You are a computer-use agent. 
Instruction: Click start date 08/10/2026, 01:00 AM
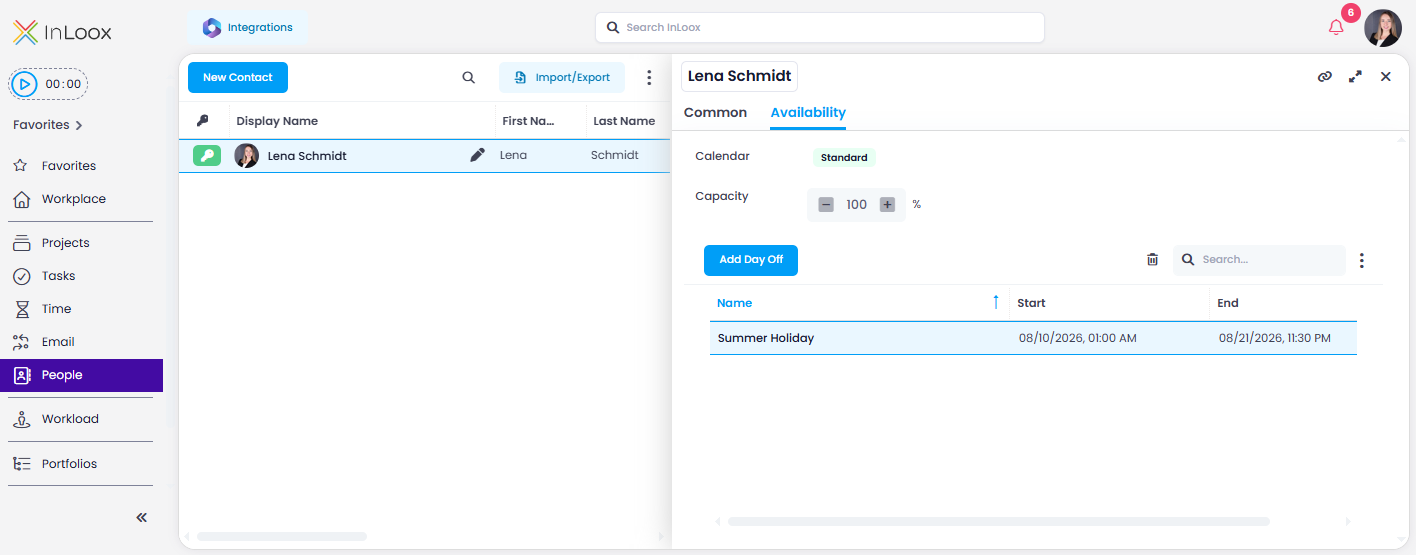1078,338
